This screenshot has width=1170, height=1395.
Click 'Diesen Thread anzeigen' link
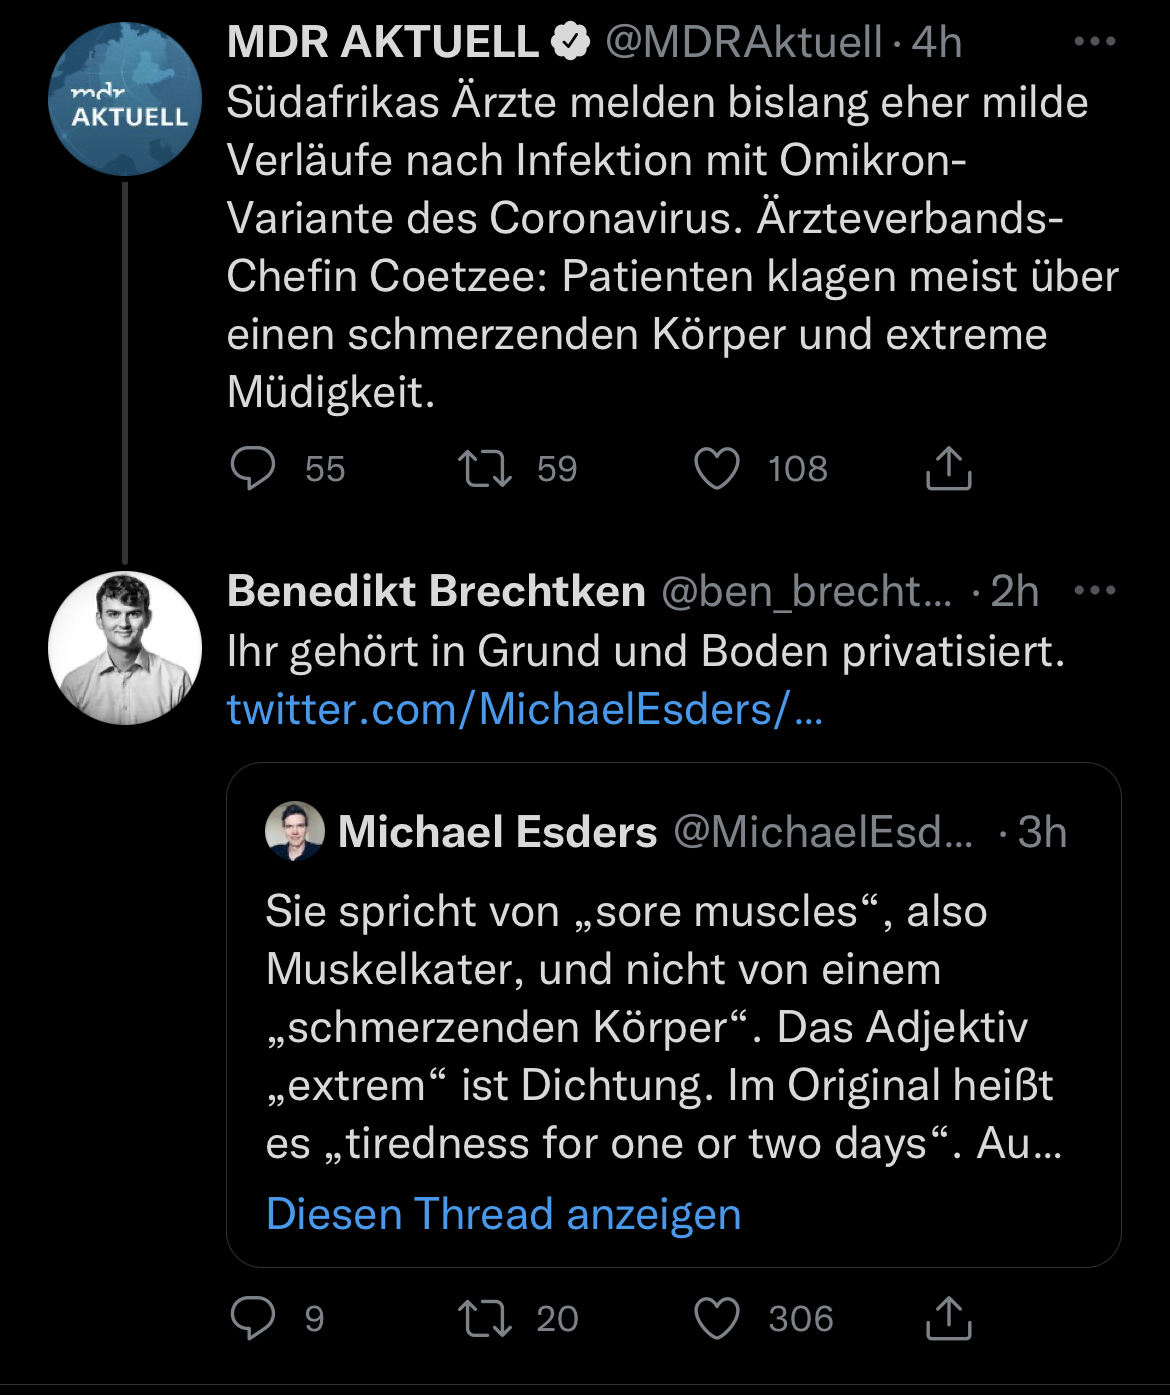503,1214
